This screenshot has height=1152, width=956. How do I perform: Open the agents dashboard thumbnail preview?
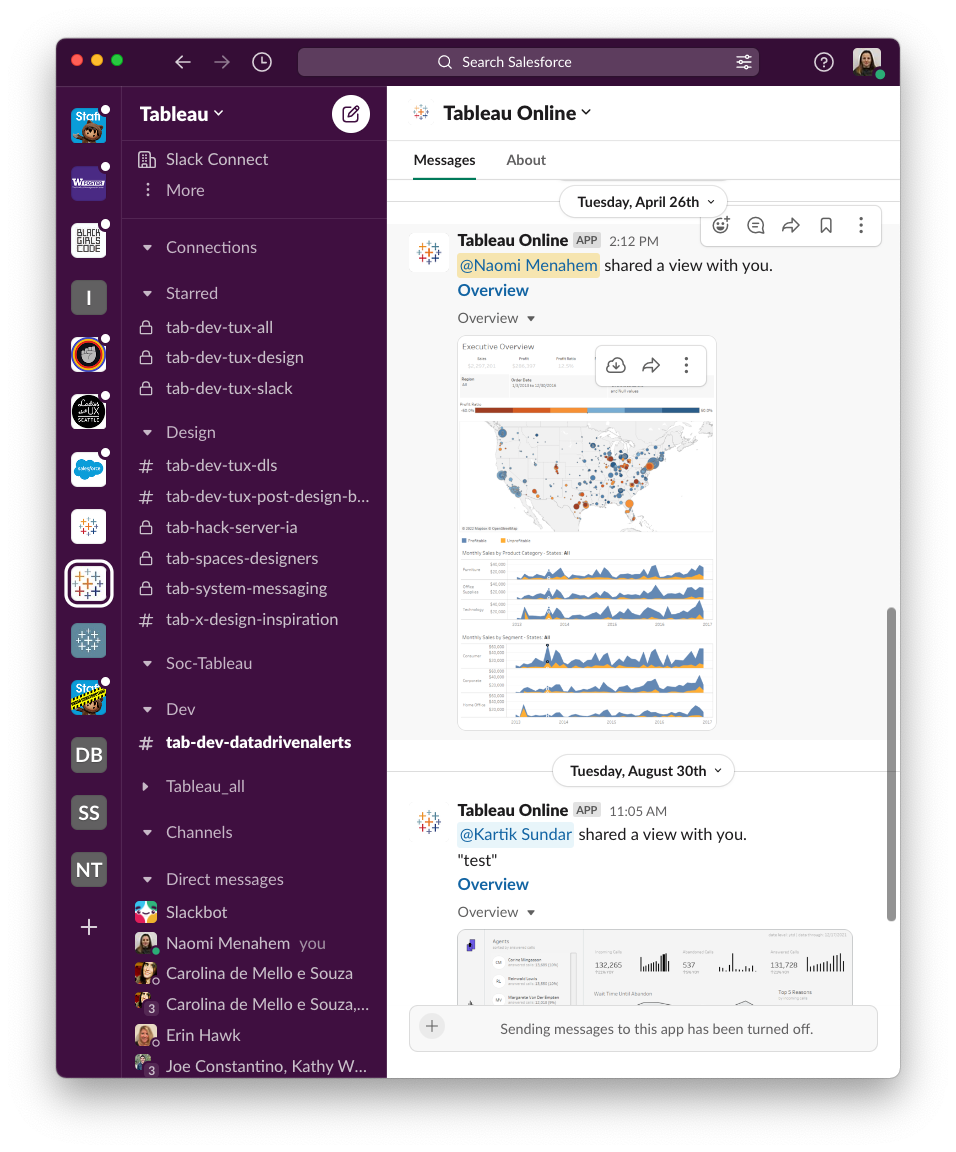tap(655, 968)
